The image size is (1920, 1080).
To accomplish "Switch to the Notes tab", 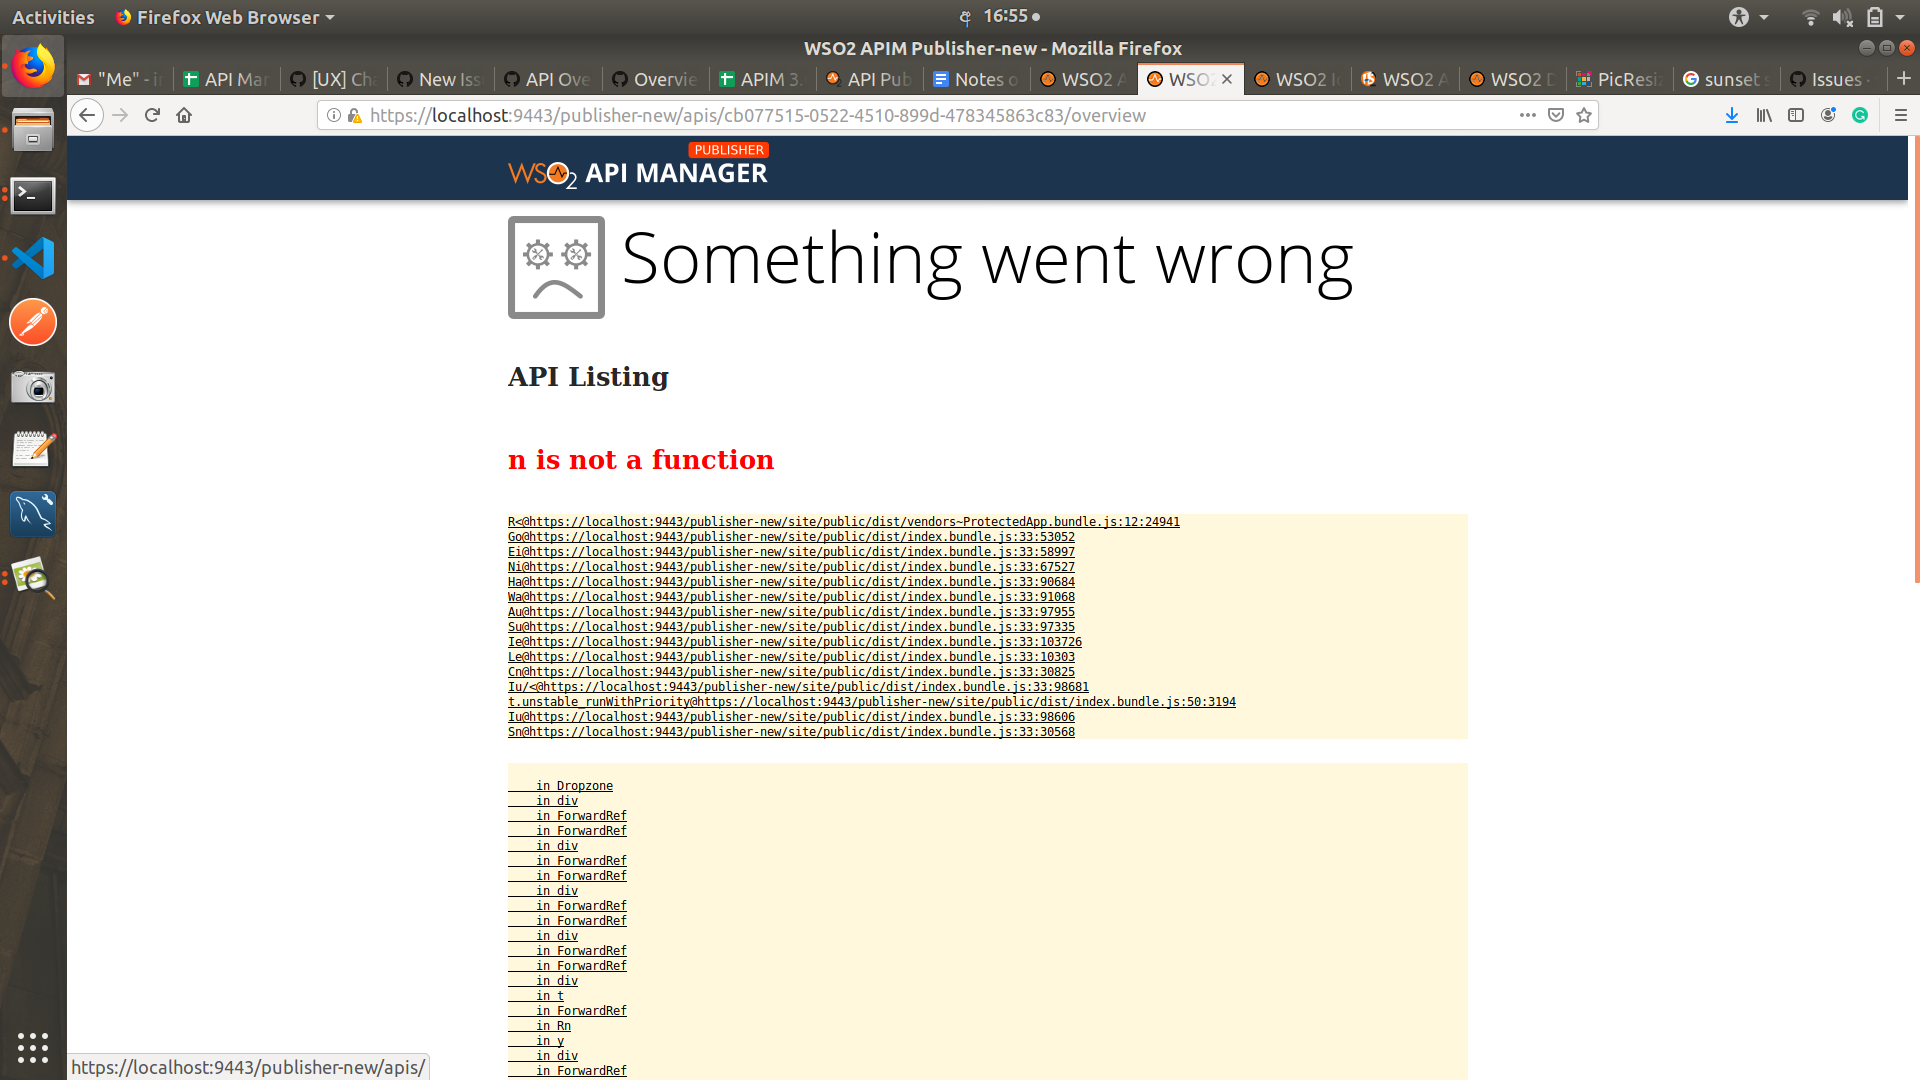I will click(x=975, y=79).
